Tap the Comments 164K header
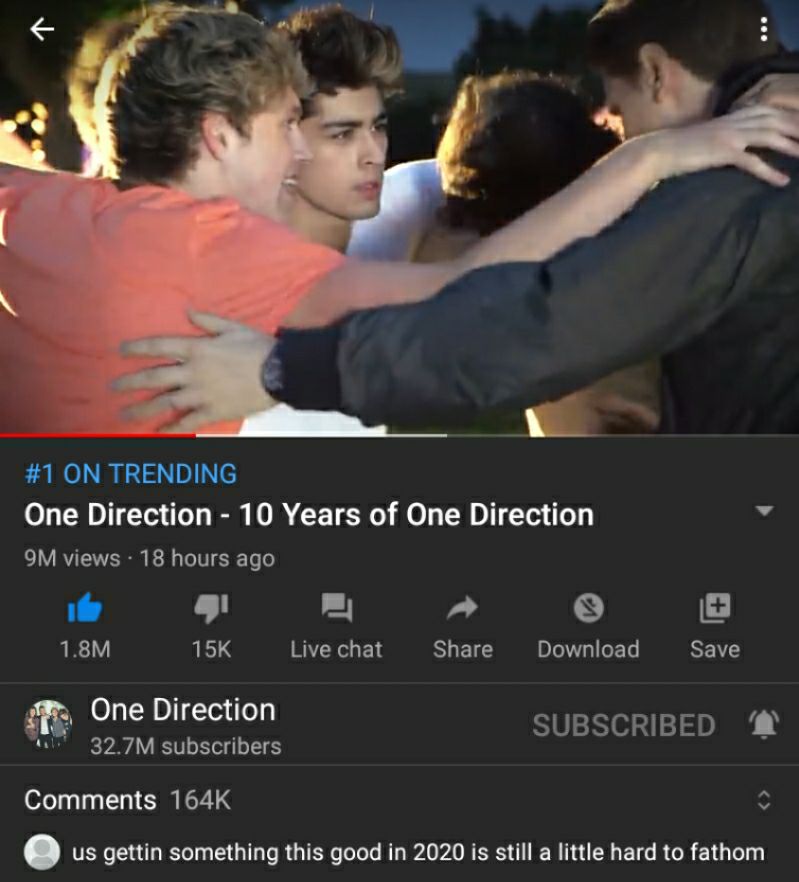This screenshot has width=799, height=882. tap(128, 800)
